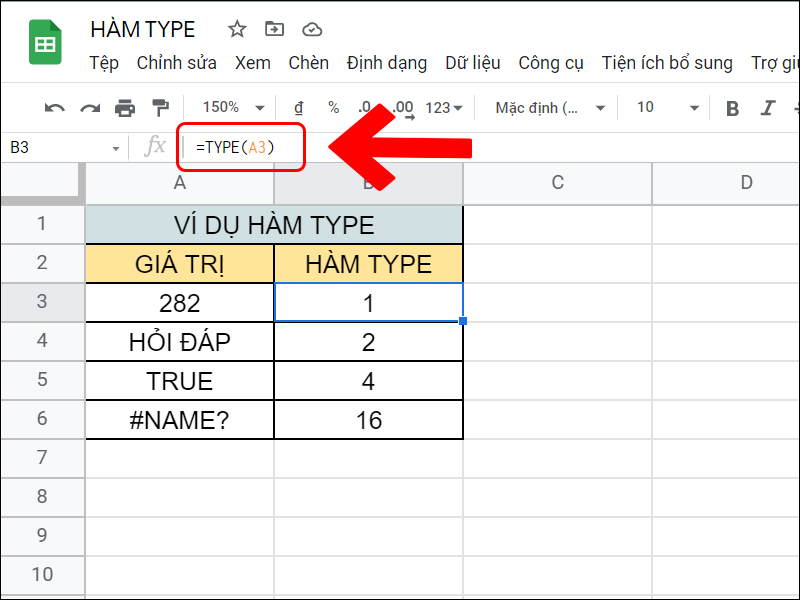
Task: Star the HÀM TYPE document
Action: pos(237,29)
